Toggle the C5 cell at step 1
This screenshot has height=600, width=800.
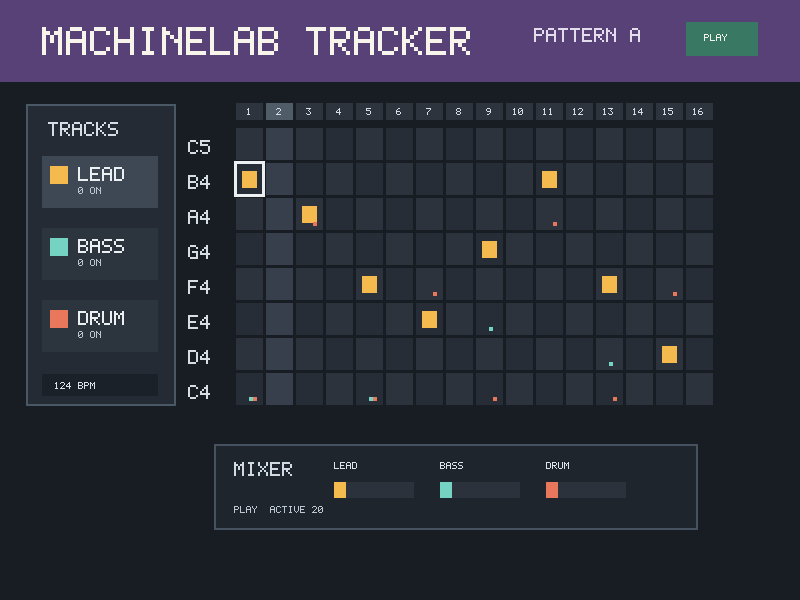pyautogui.click(x=249, y=144)
